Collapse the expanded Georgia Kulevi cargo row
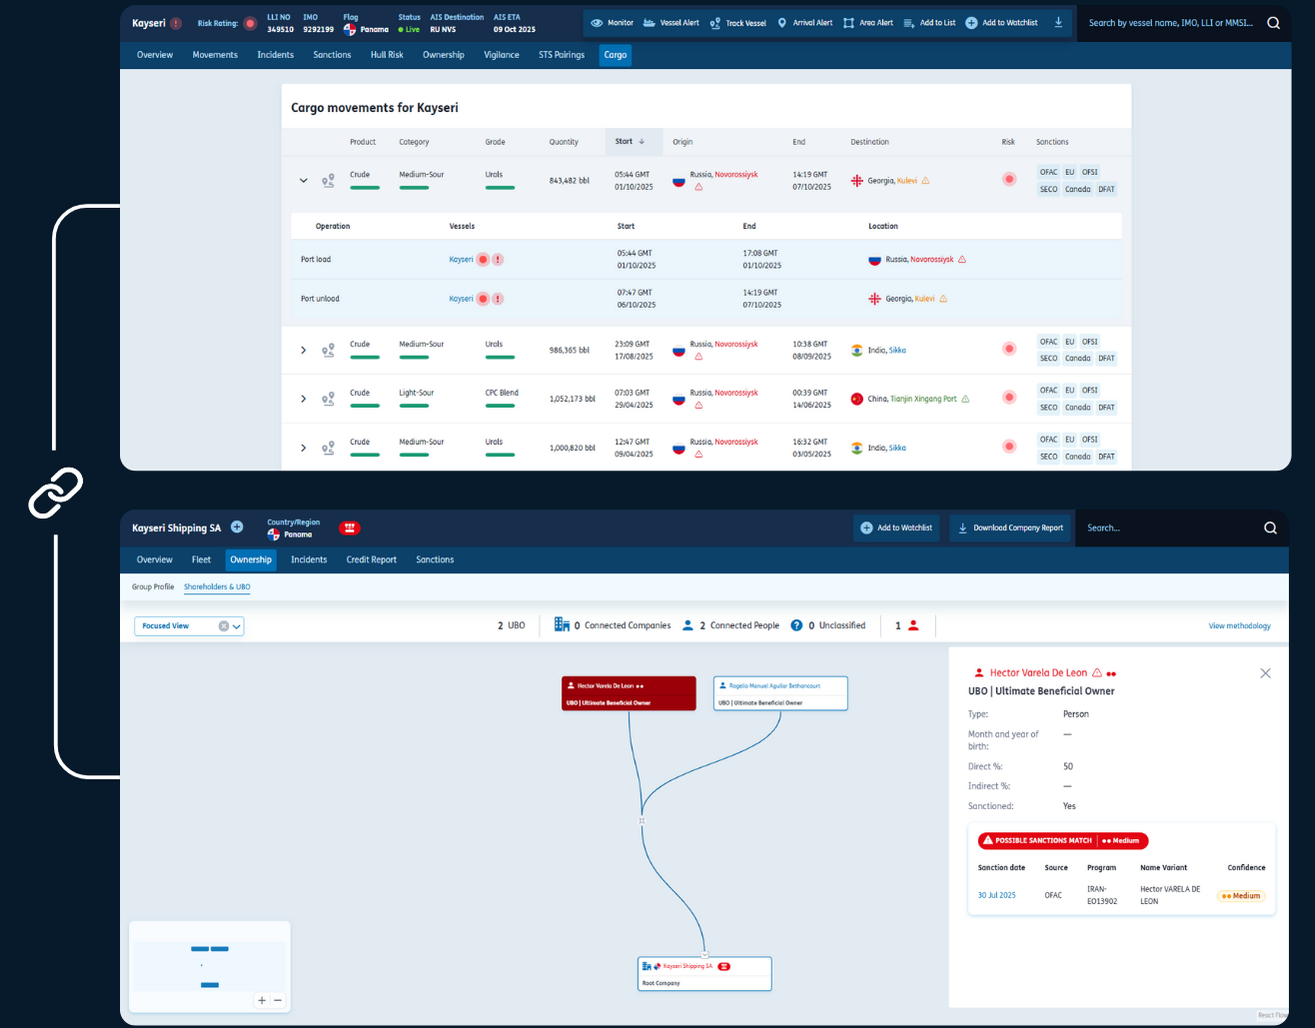The width and height of the screenshot is (1315, 1028). 303,181
